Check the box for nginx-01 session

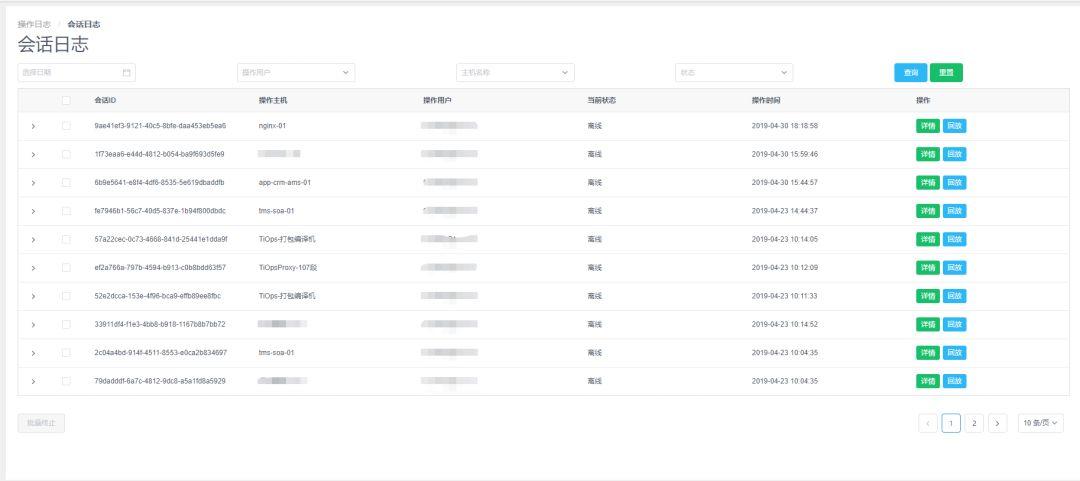[66, 126]
